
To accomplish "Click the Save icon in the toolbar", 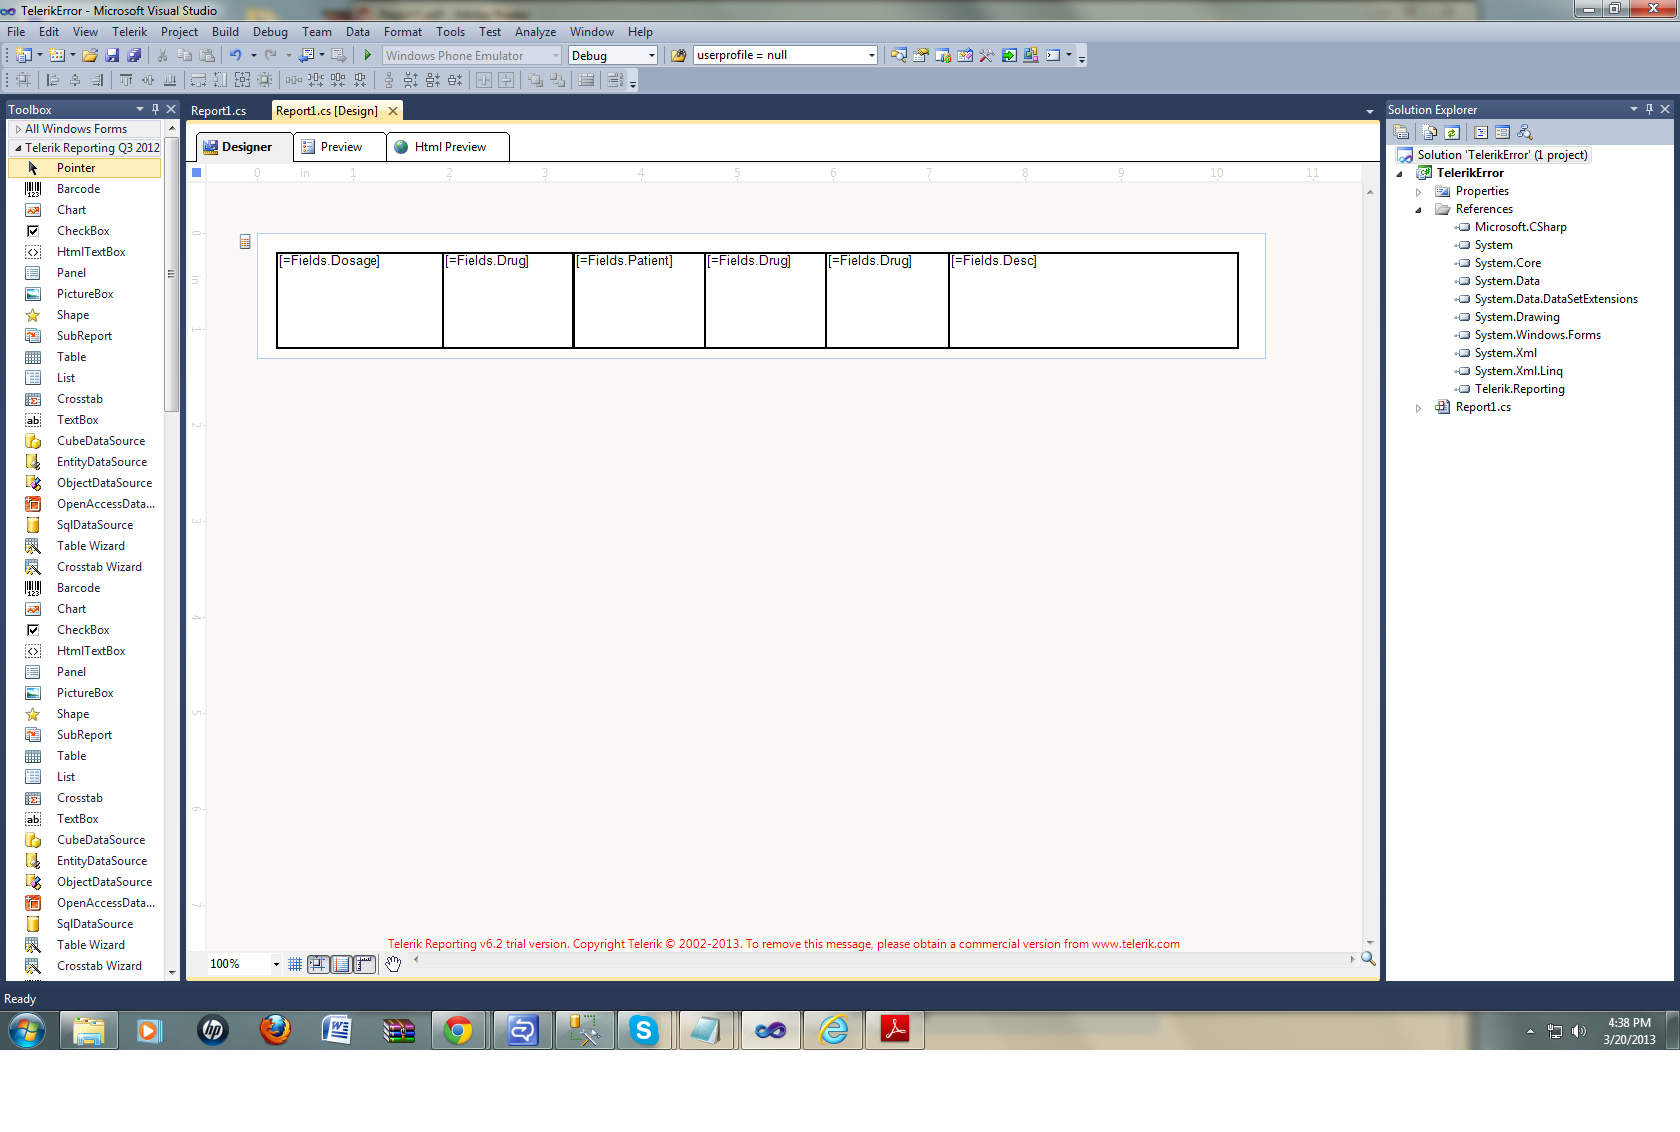I will [x=112, y=56].
